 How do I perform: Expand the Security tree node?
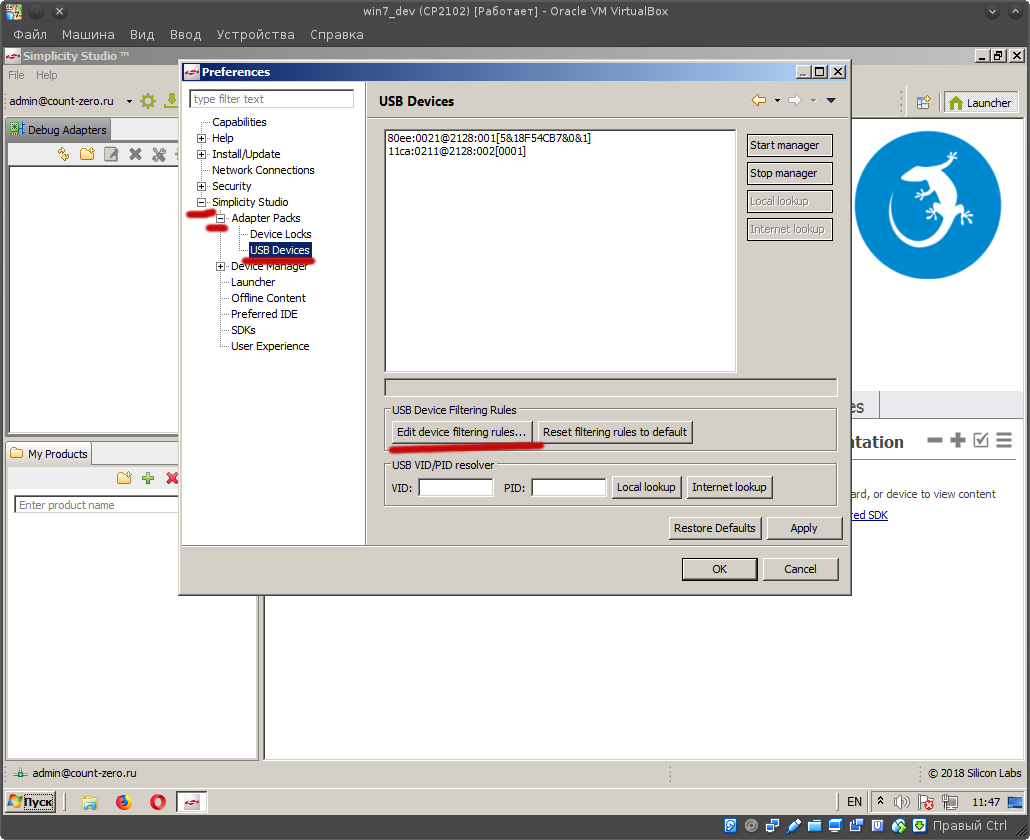[x=202, y=187]
